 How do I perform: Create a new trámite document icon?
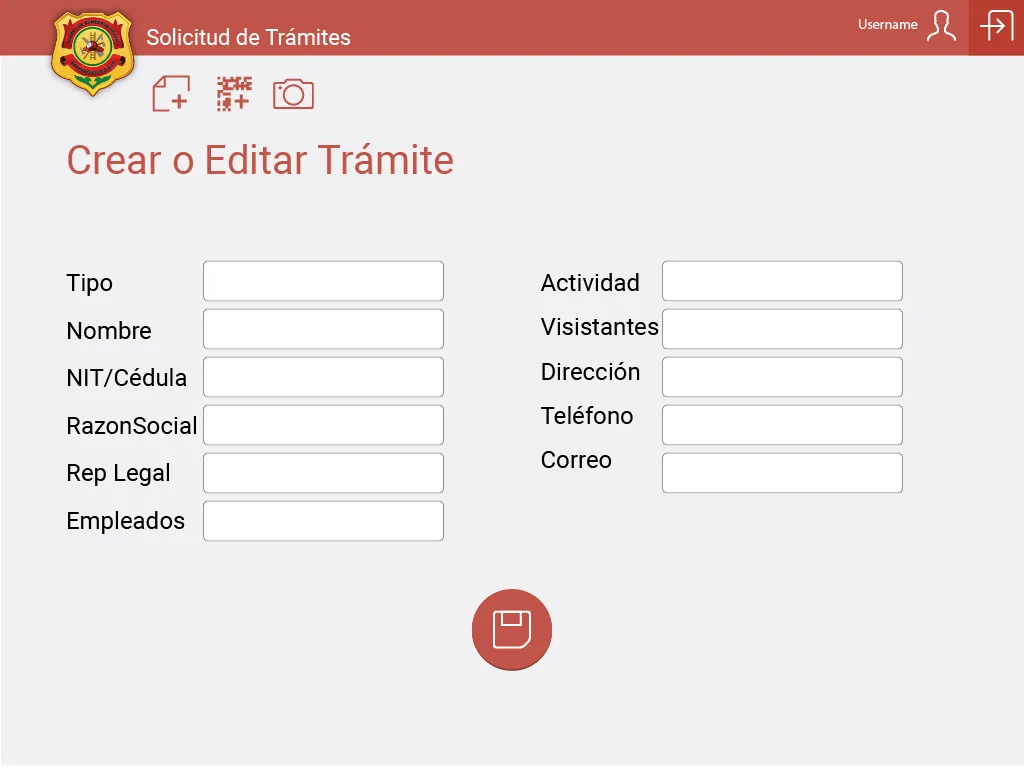(x=171, y=93)
